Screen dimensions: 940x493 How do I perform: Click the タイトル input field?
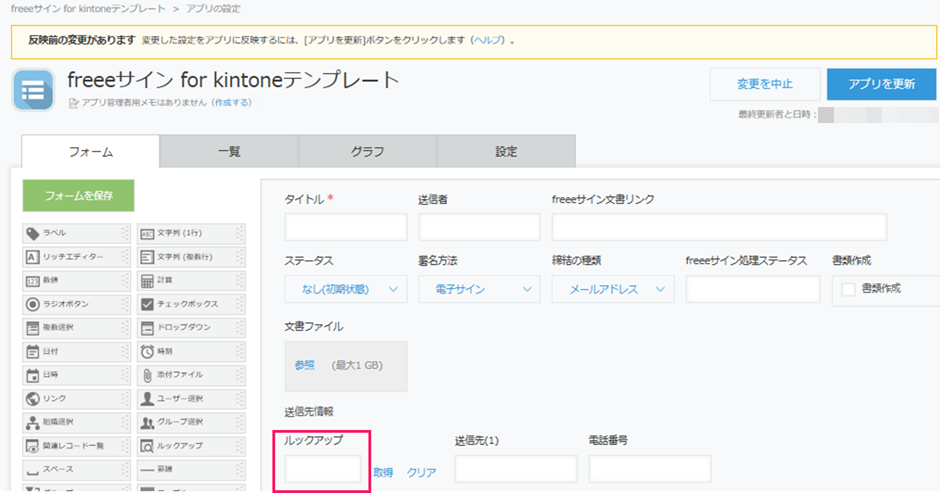point(346,227)
